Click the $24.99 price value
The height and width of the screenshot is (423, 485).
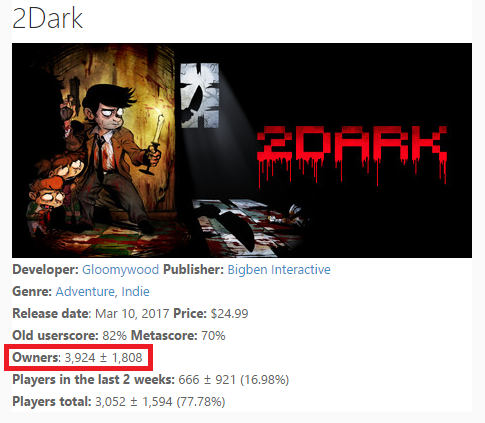point(229,314)
